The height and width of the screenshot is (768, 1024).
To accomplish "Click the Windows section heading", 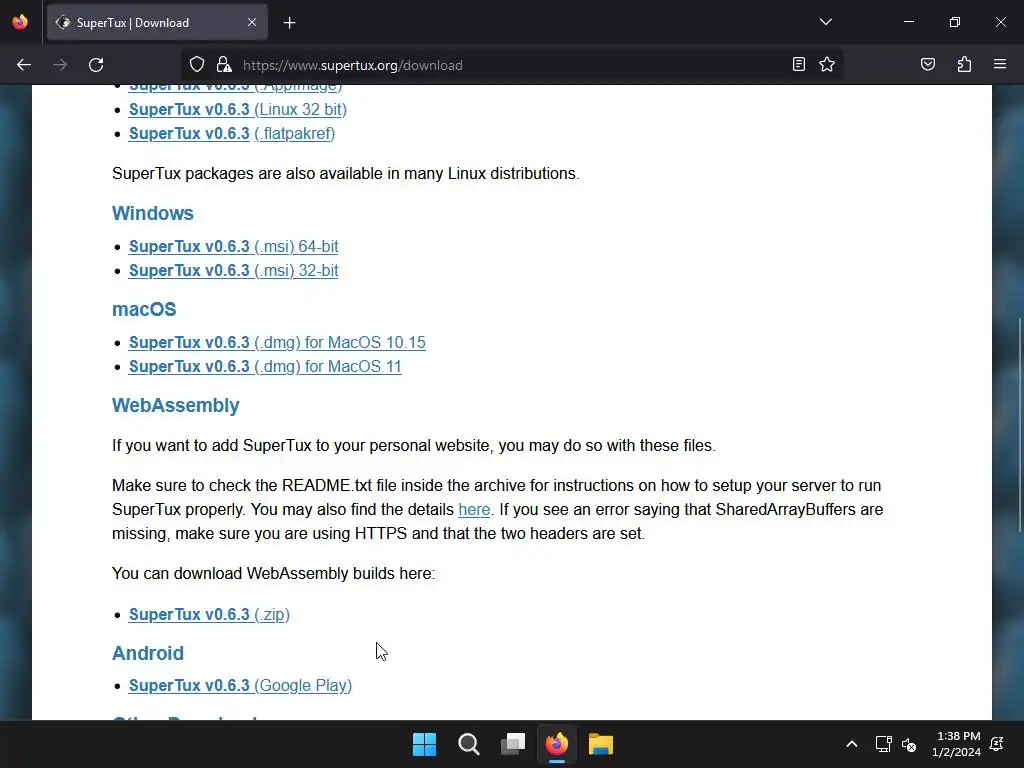I will tap(153, 213).
